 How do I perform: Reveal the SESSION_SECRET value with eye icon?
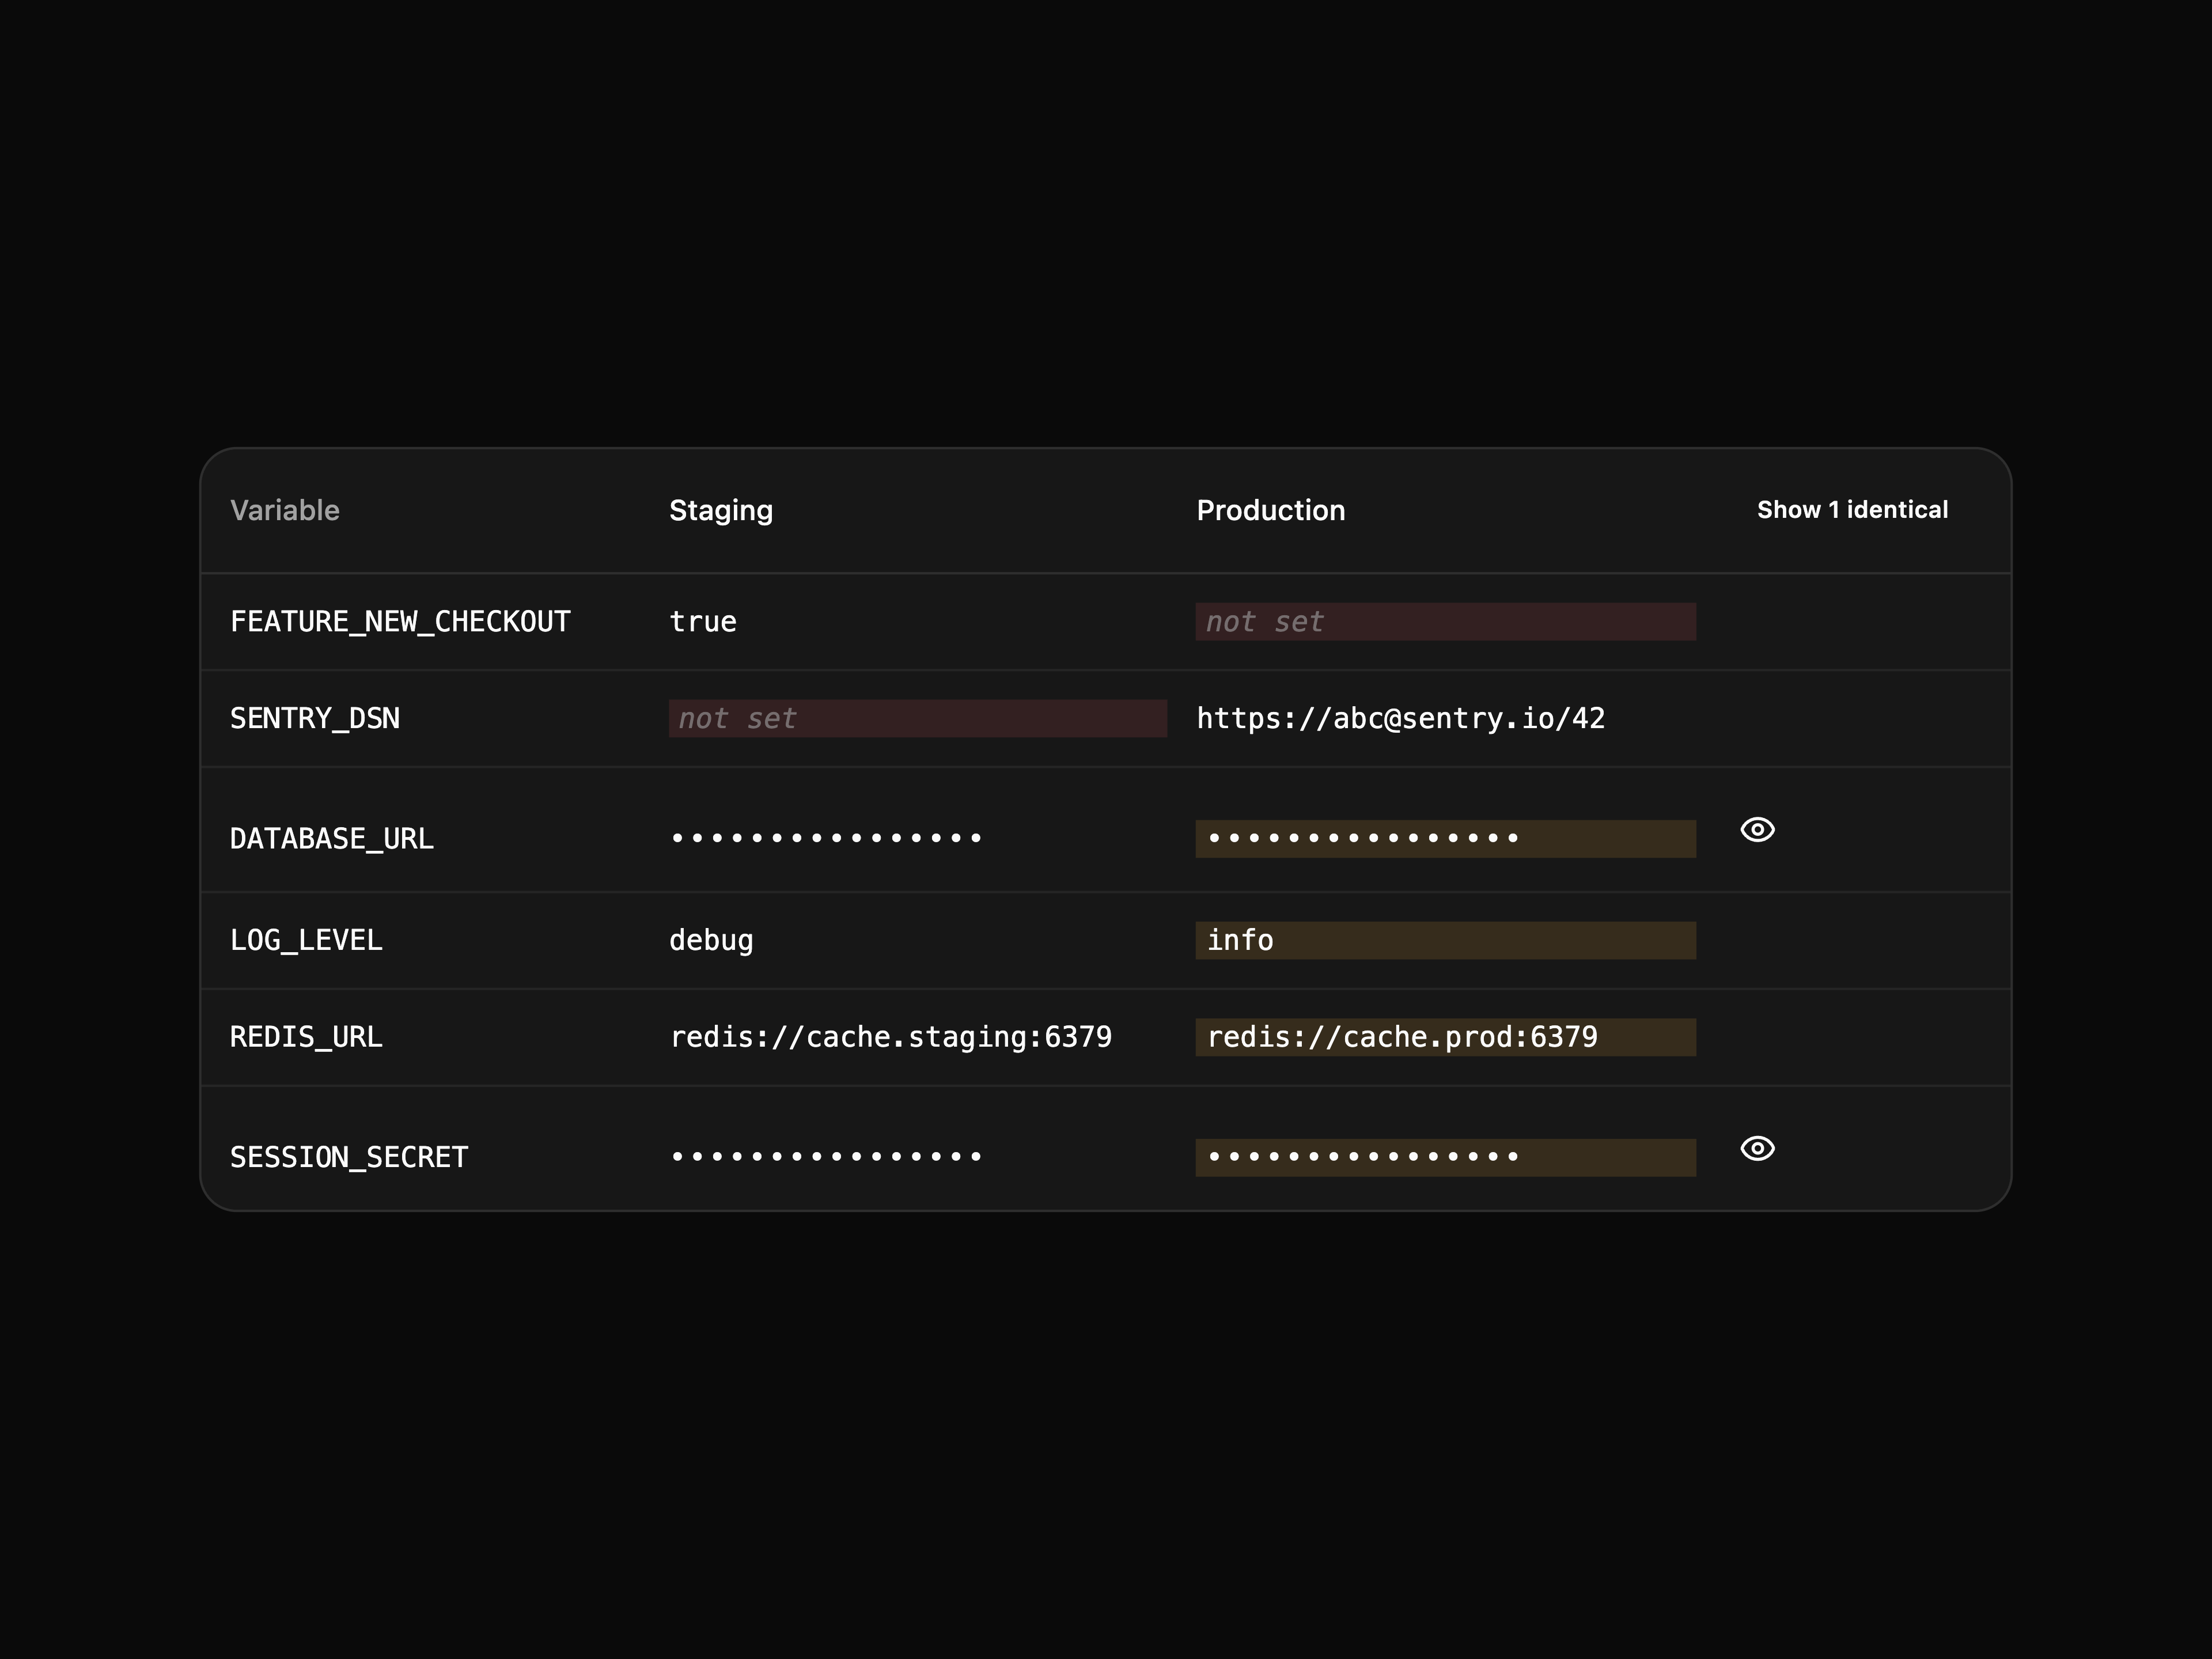coord(1757,1148)
